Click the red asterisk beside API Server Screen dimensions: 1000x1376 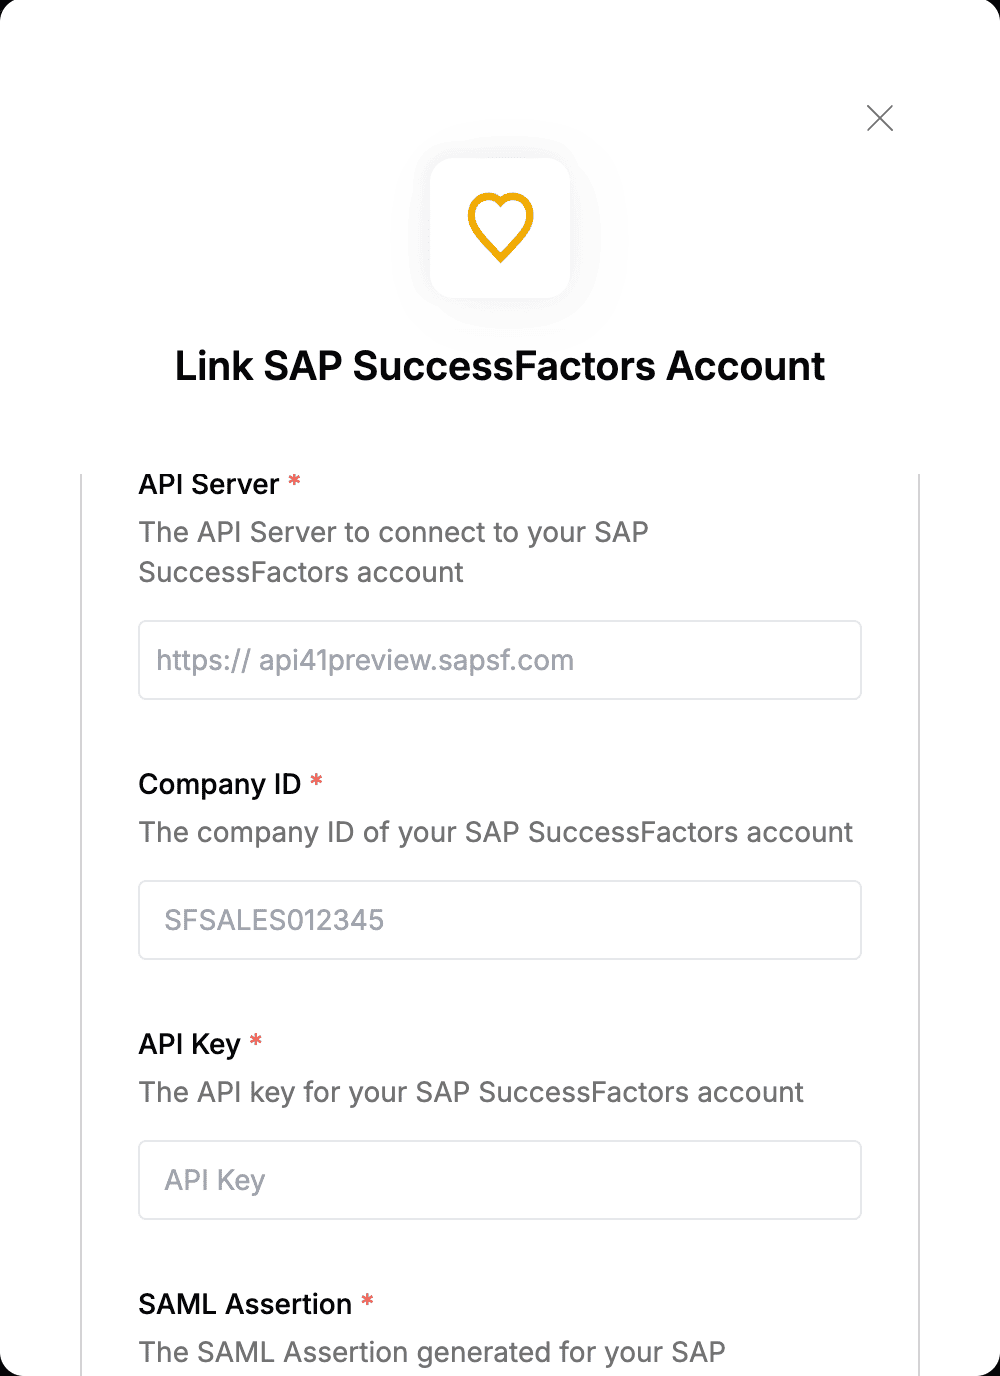tap(295, 481)
